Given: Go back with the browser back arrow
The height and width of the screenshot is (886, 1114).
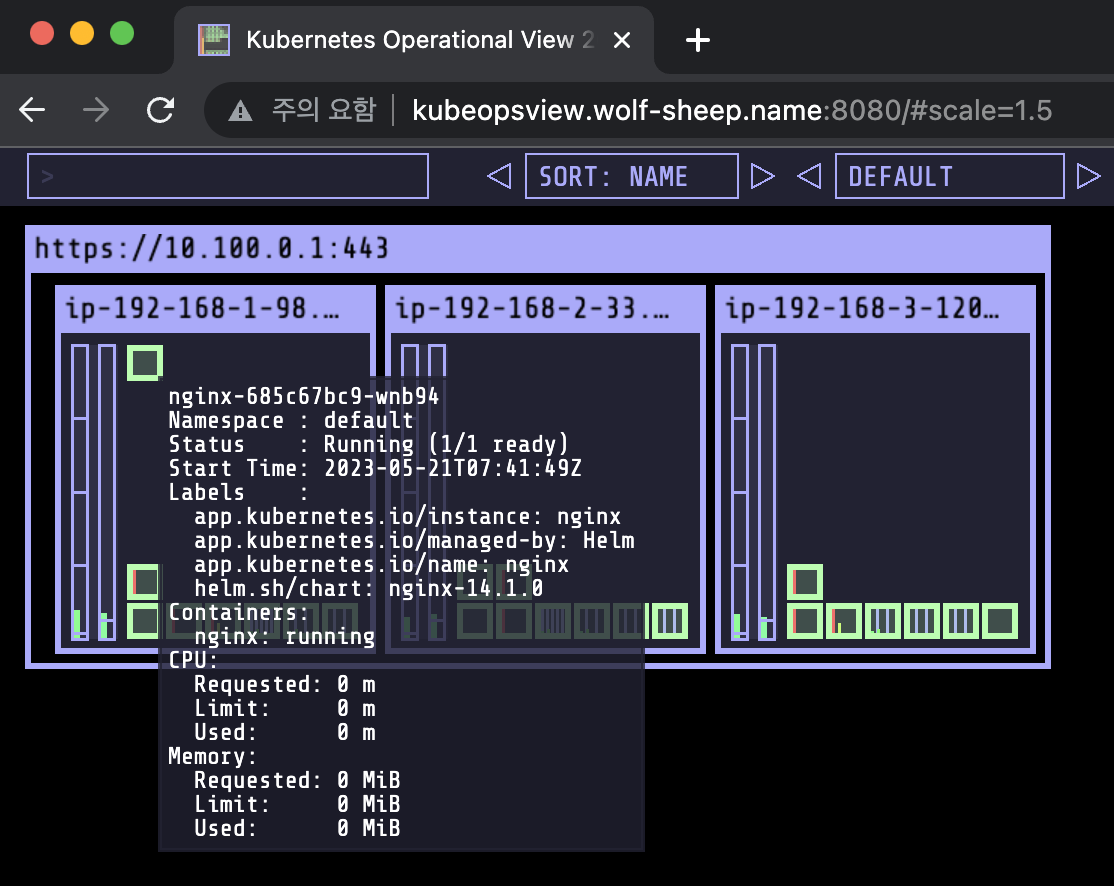Looking at the screenshot, I should pyautogui.click(x=32, y=110).
